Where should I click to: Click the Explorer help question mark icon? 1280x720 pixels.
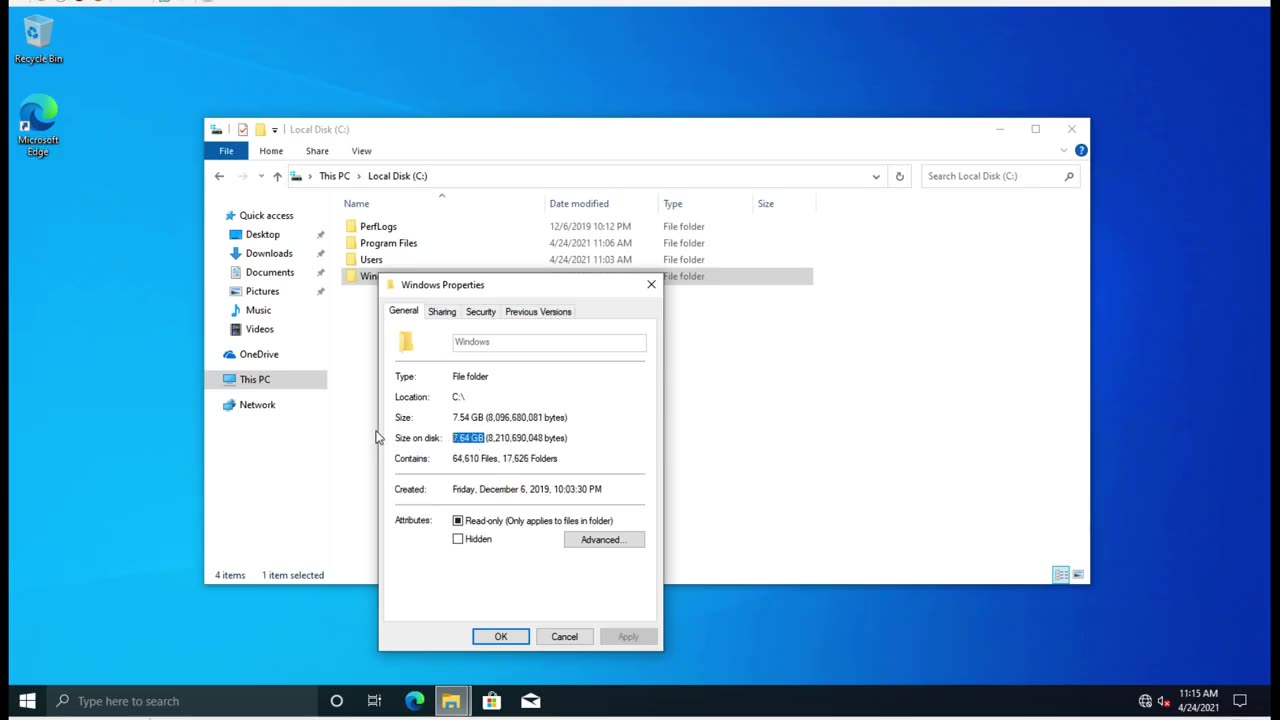coord(1081,151)
